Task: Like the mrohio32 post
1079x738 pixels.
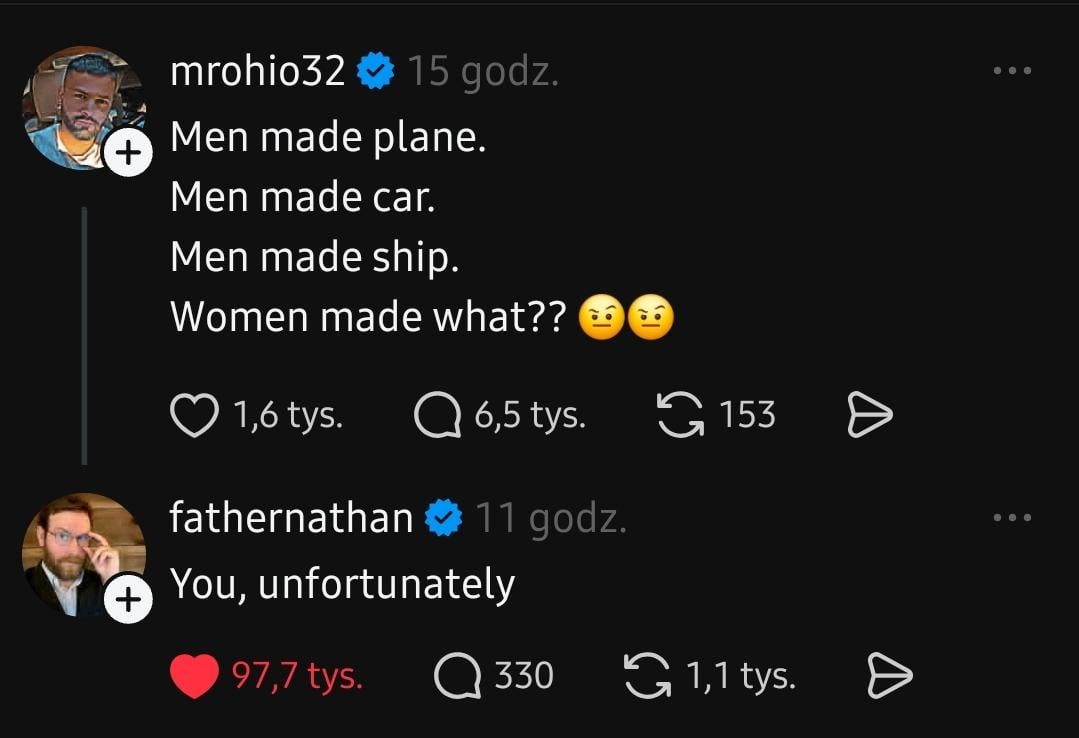Action: pyautogui.click(x=194, y=415)
